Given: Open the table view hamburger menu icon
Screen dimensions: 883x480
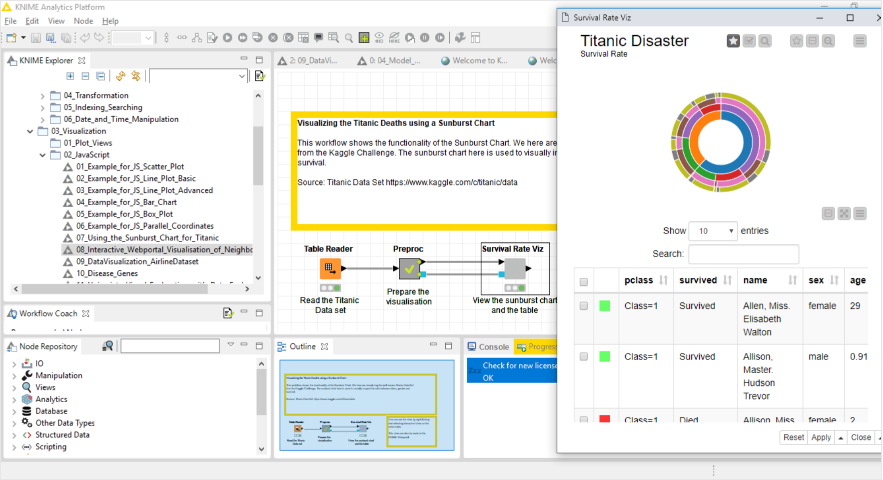Looking at the screenshot, I should [x=859, y=214].
